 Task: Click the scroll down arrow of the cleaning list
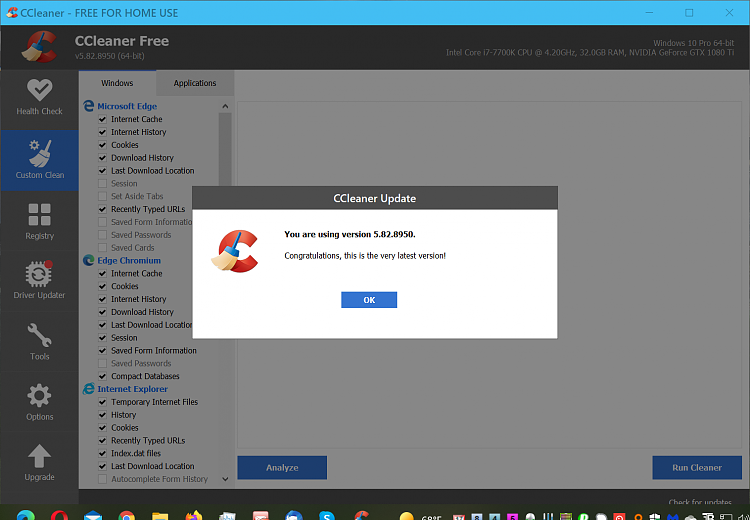pyautogui.click(x=225, y=479)
